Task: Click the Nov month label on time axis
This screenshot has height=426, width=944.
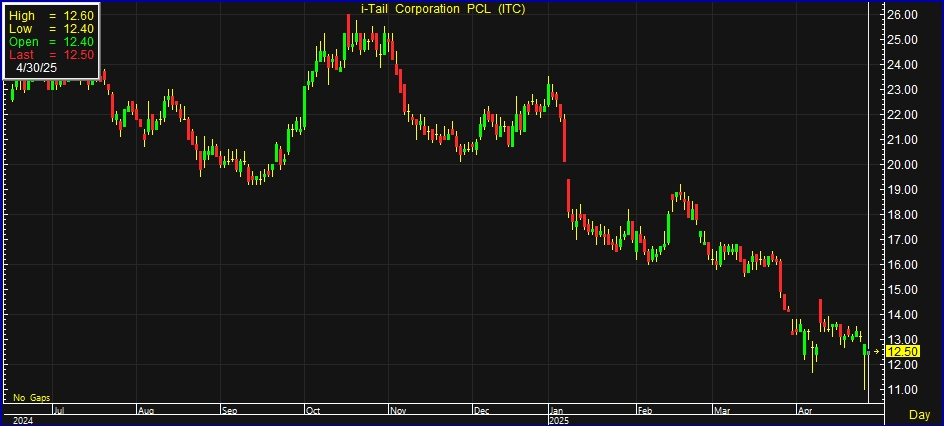Action: [x=398, y=411]
